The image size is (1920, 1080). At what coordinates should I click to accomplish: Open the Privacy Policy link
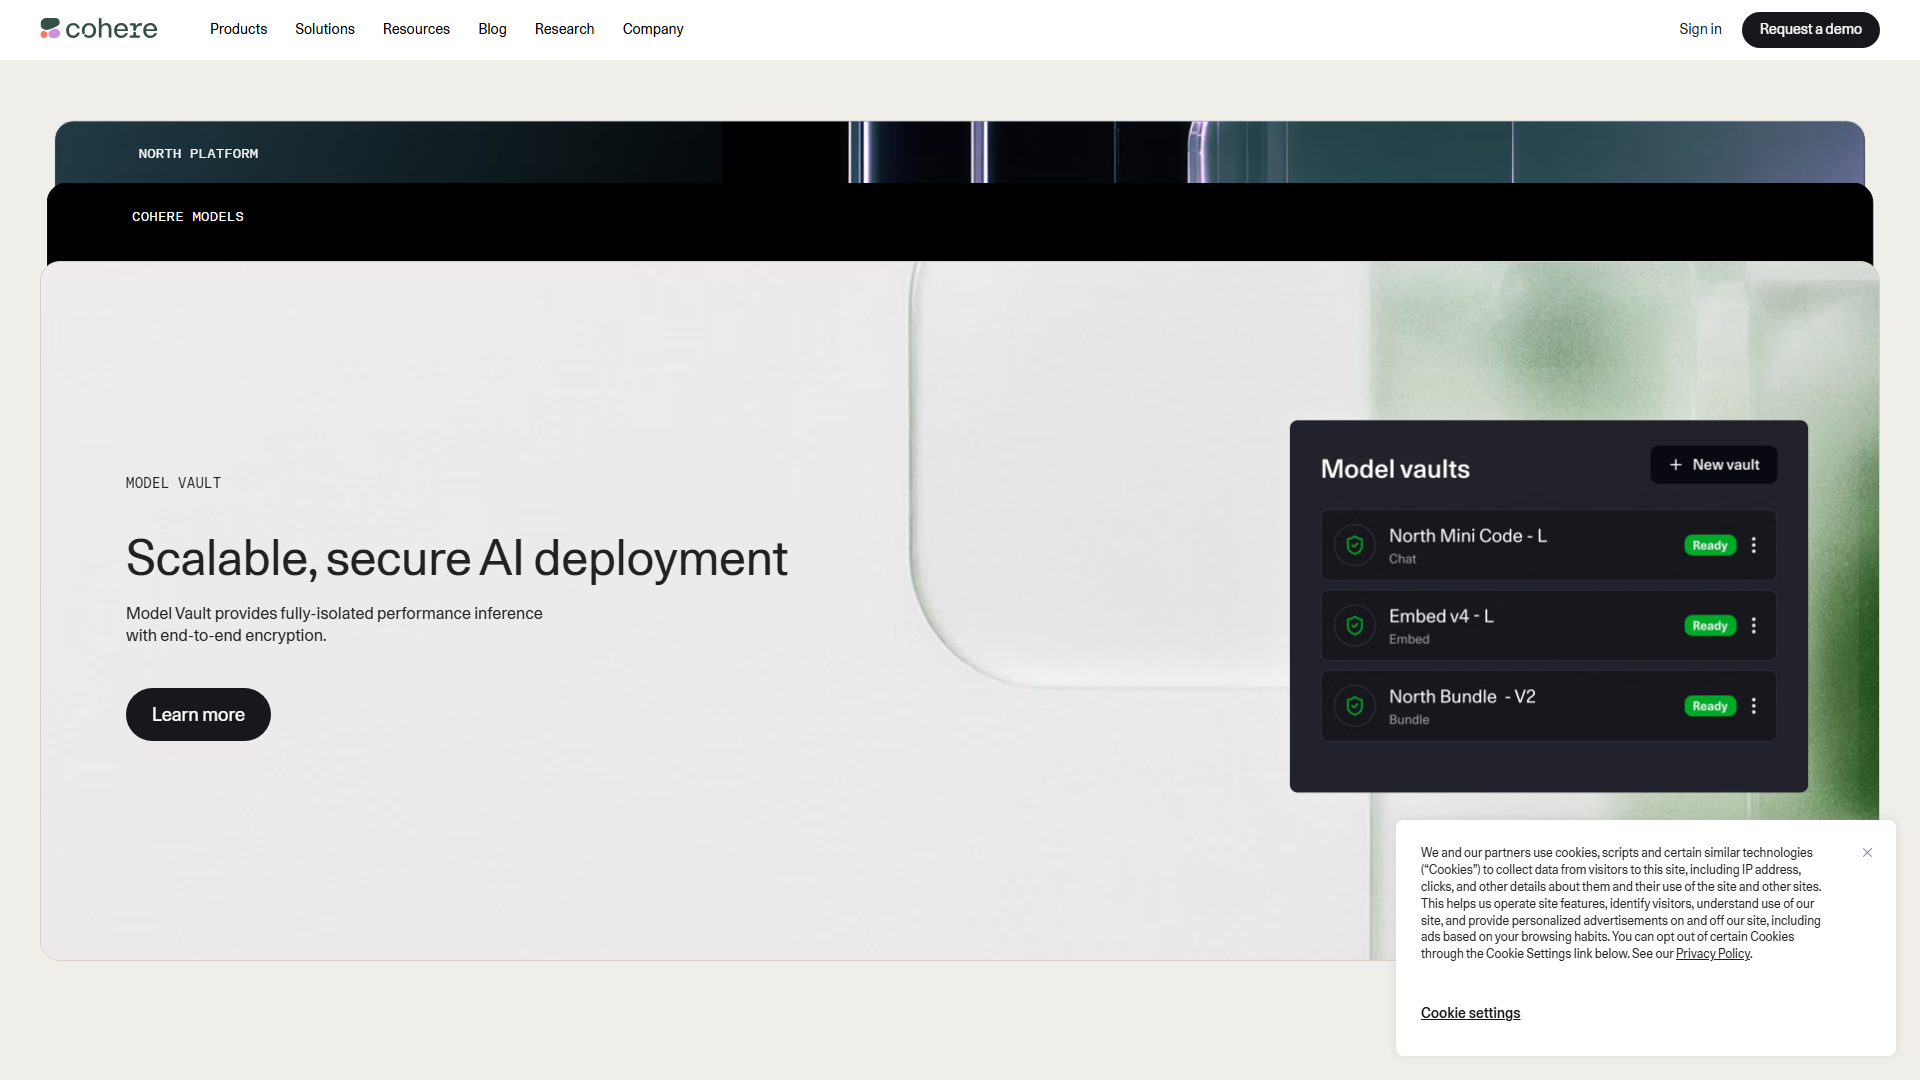1713,954
